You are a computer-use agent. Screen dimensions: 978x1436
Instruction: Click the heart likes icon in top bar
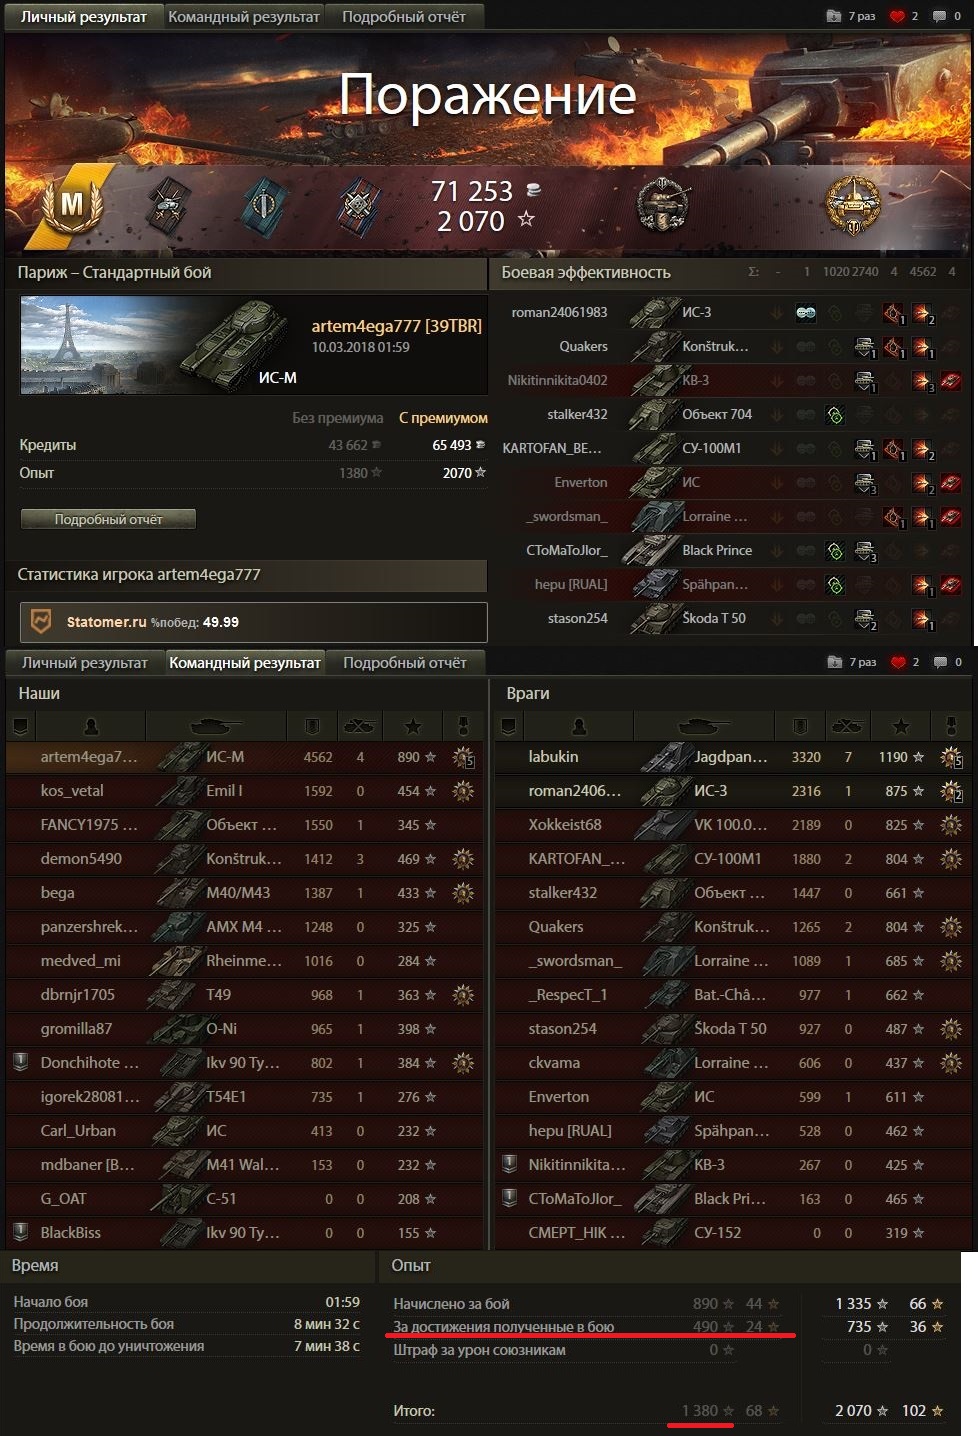897,16
